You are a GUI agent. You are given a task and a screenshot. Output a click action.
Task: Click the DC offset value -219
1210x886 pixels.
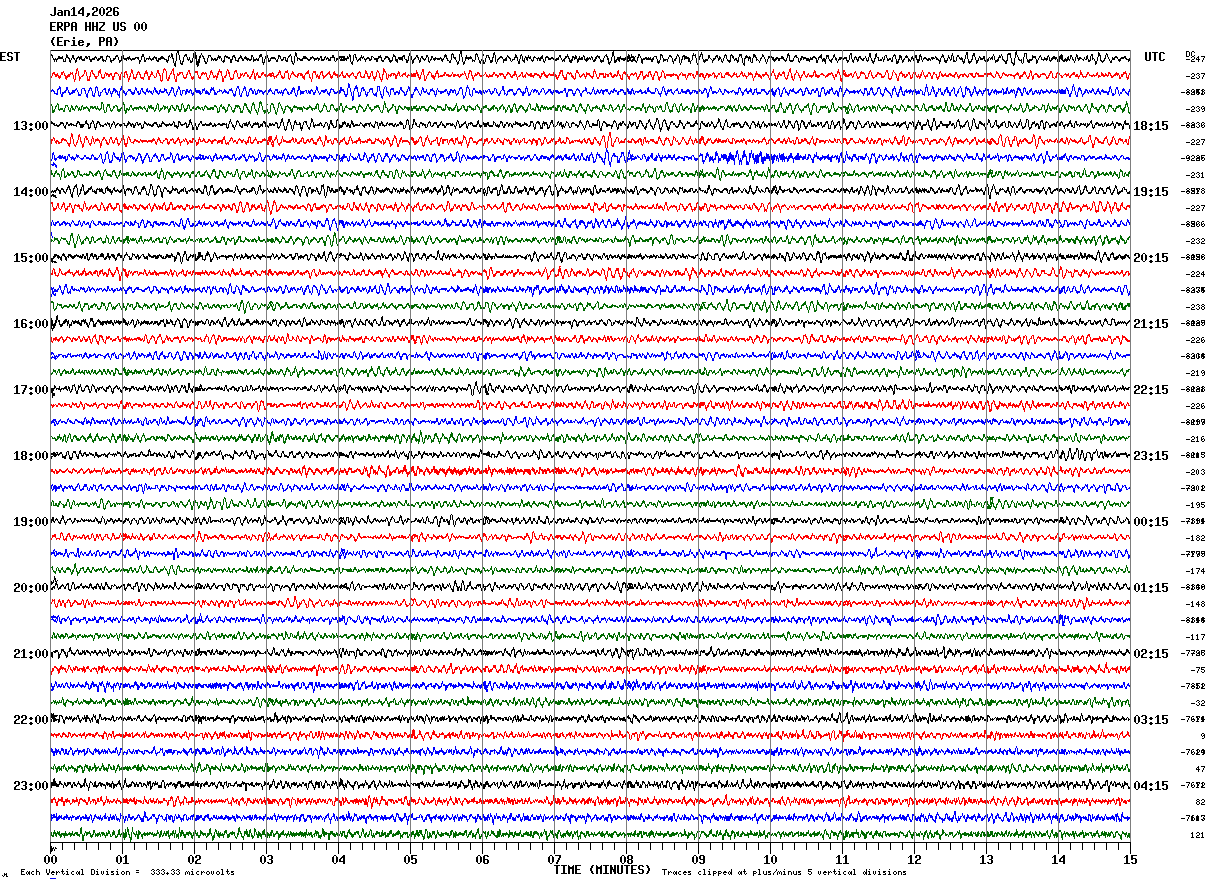1195,373
